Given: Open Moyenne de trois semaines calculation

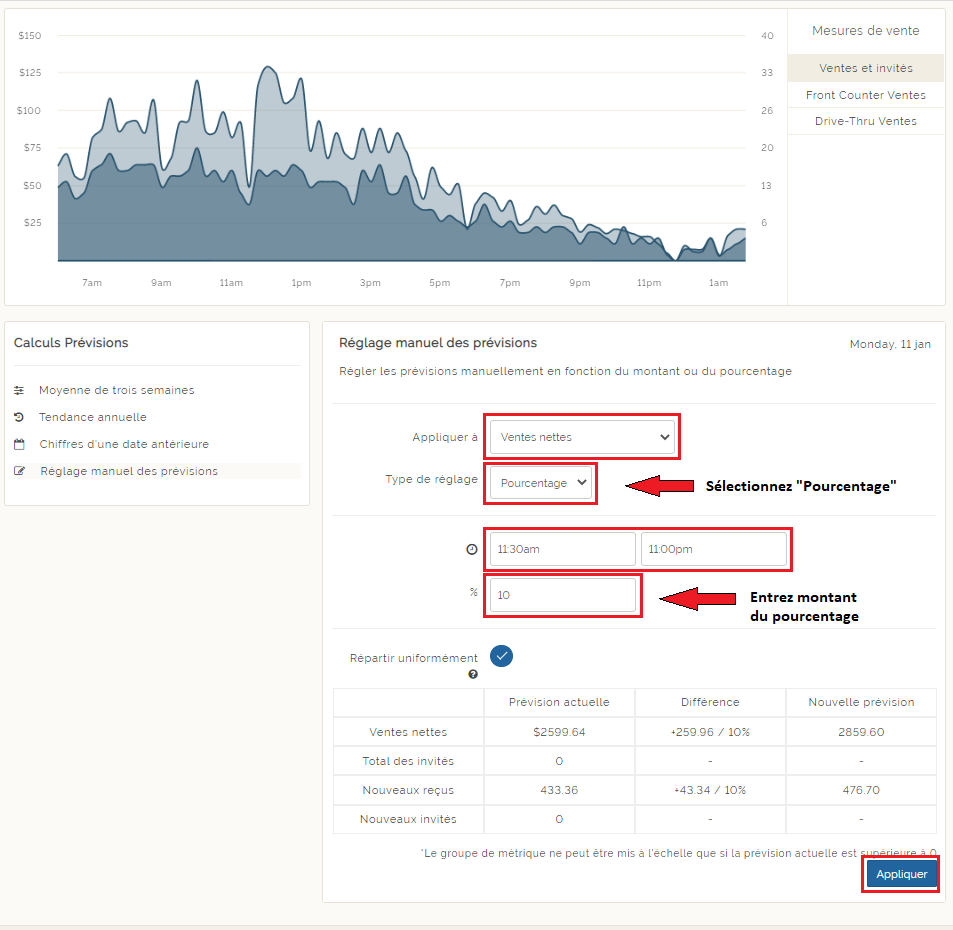Looking at the screenshot, I should tap(116, 390).
